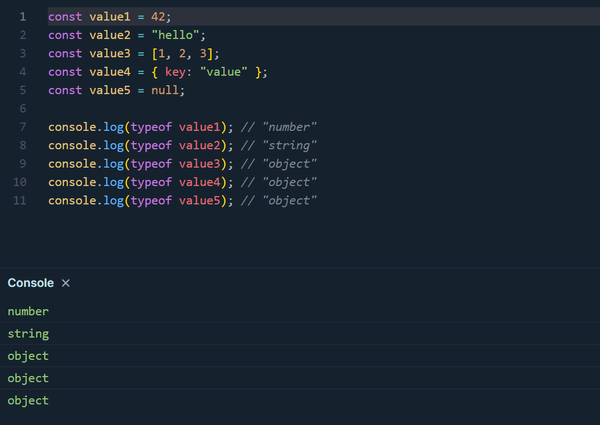Click the // "string" comment
The image size is (600, 425).
[279, 145]
